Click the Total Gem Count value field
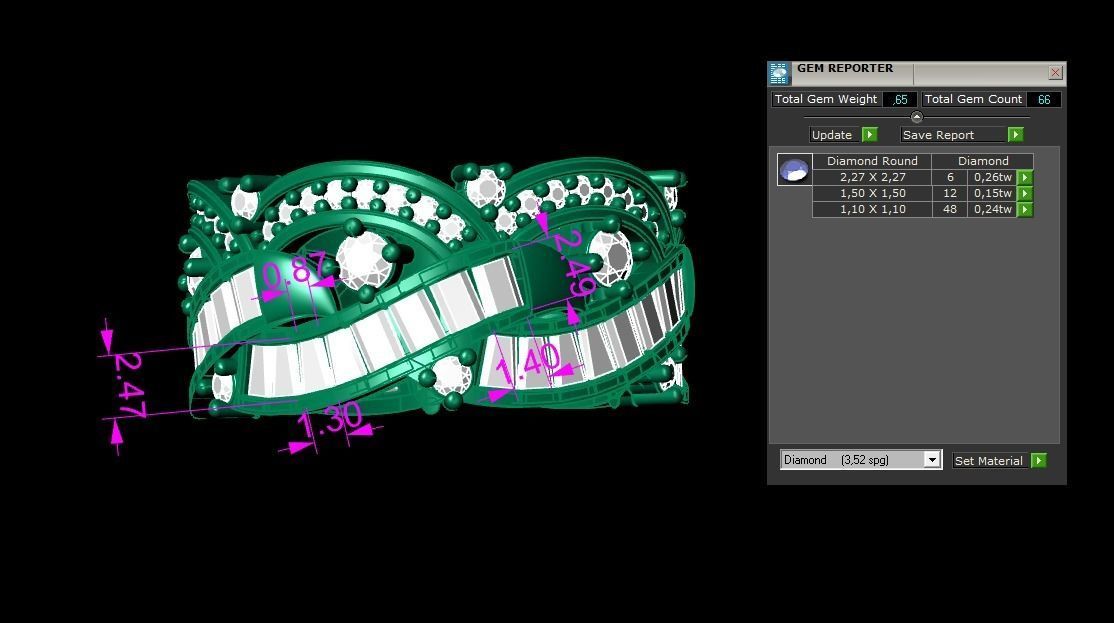 (1044, 99)
